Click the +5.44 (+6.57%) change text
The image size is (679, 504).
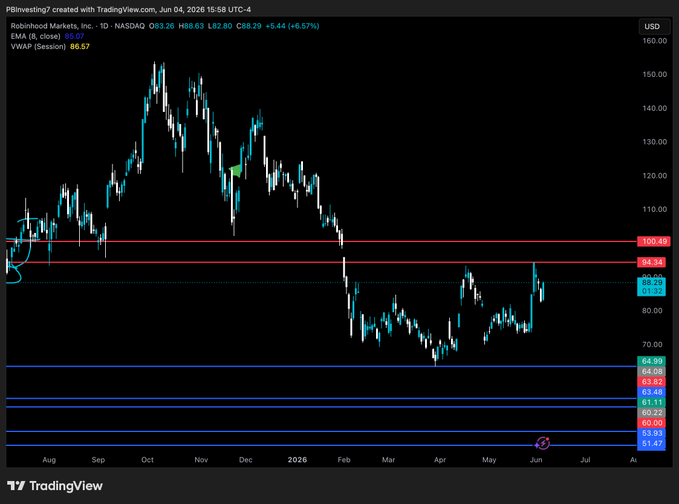tap(292, 26)
